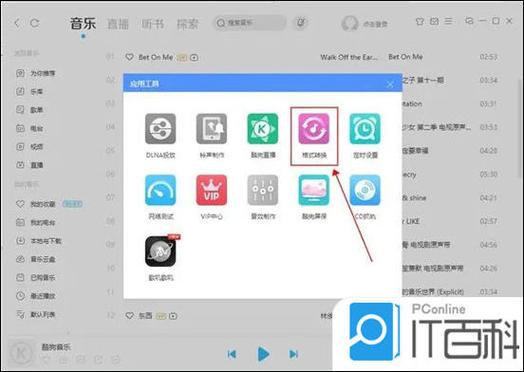Click the play icon in row 12

pyautogui.click(x=173, y=316)
